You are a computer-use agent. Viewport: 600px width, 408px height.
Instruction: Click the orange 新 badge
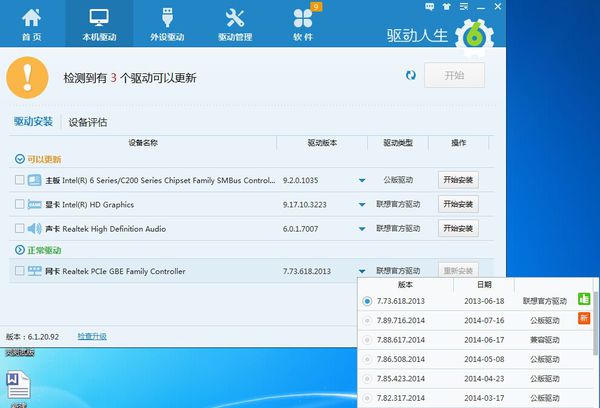[584, 318]
